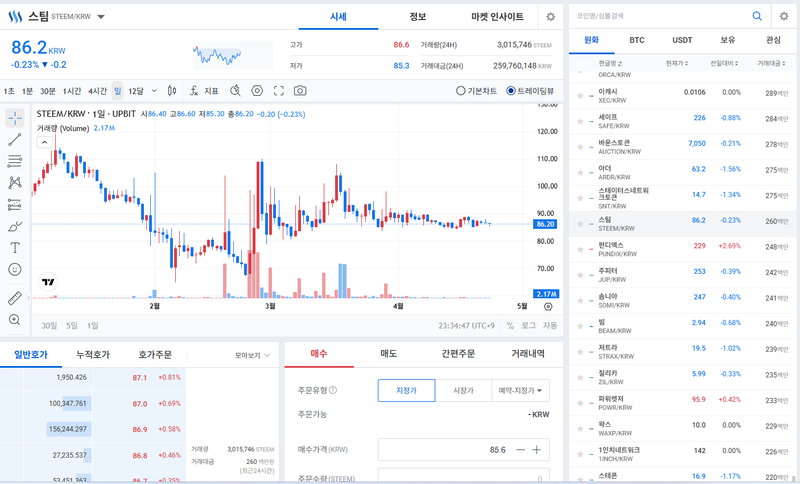Screen dimensions: 800x484
Task: Select the text annotation tool
Action: [x=15, y=247]
